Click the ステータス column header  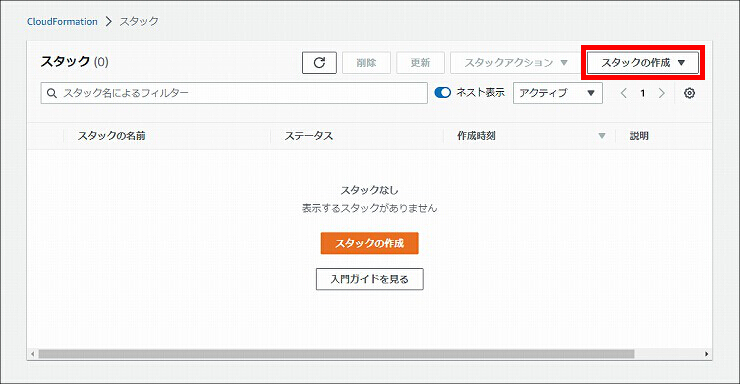coord(309,136)
